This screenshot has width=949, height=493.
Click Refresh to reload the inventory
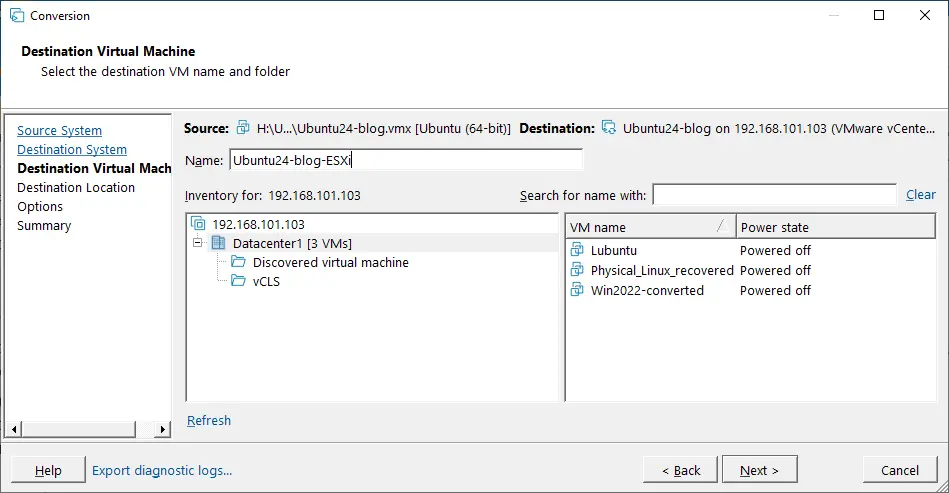[x=209, y=420]
